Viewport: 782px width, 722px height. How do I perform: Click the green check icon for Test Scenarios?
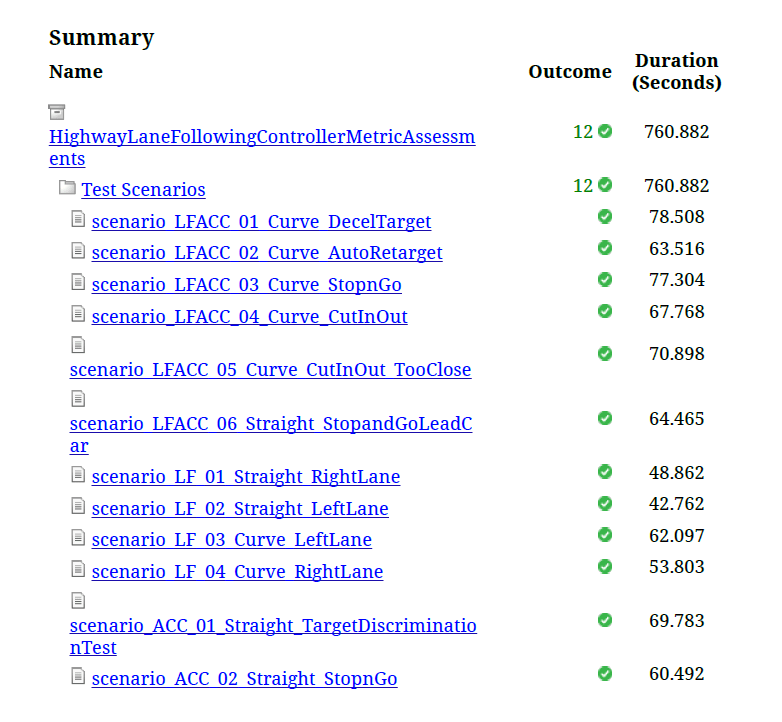pos(605,185)
